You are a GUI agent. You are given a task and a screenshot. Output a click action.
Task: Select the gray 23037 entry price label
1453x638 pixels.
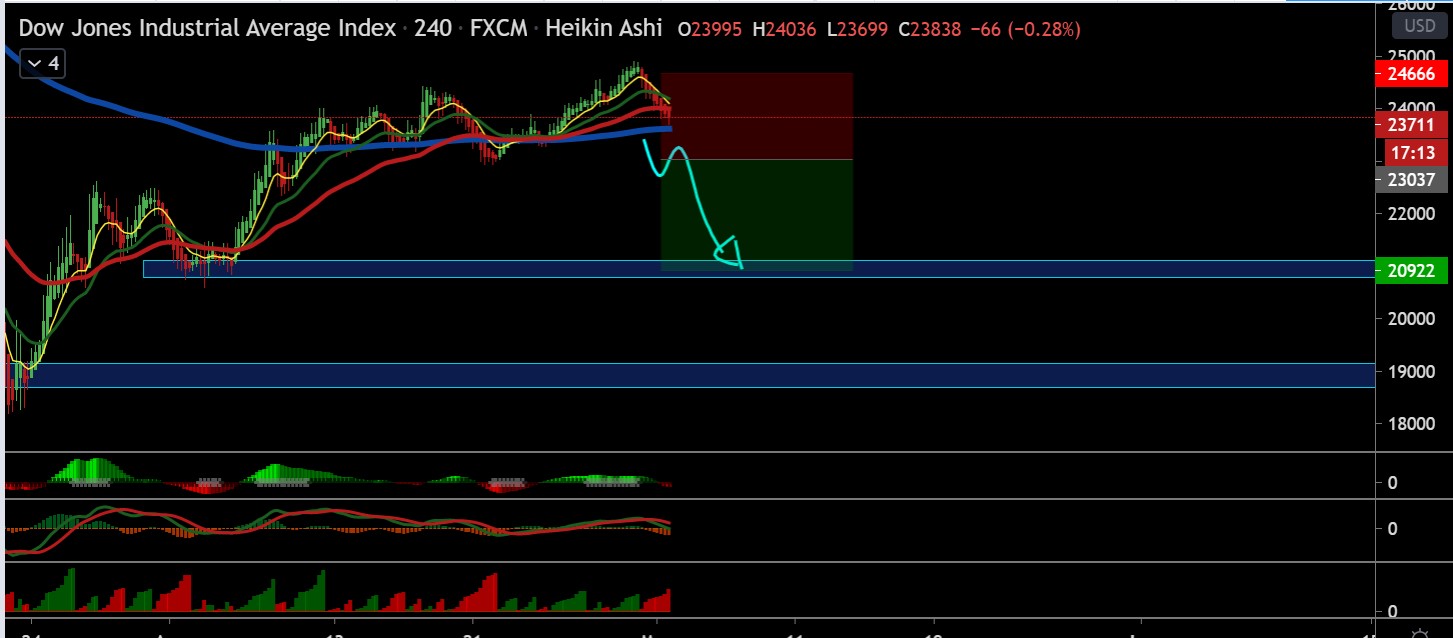[x=1411, y=180]
